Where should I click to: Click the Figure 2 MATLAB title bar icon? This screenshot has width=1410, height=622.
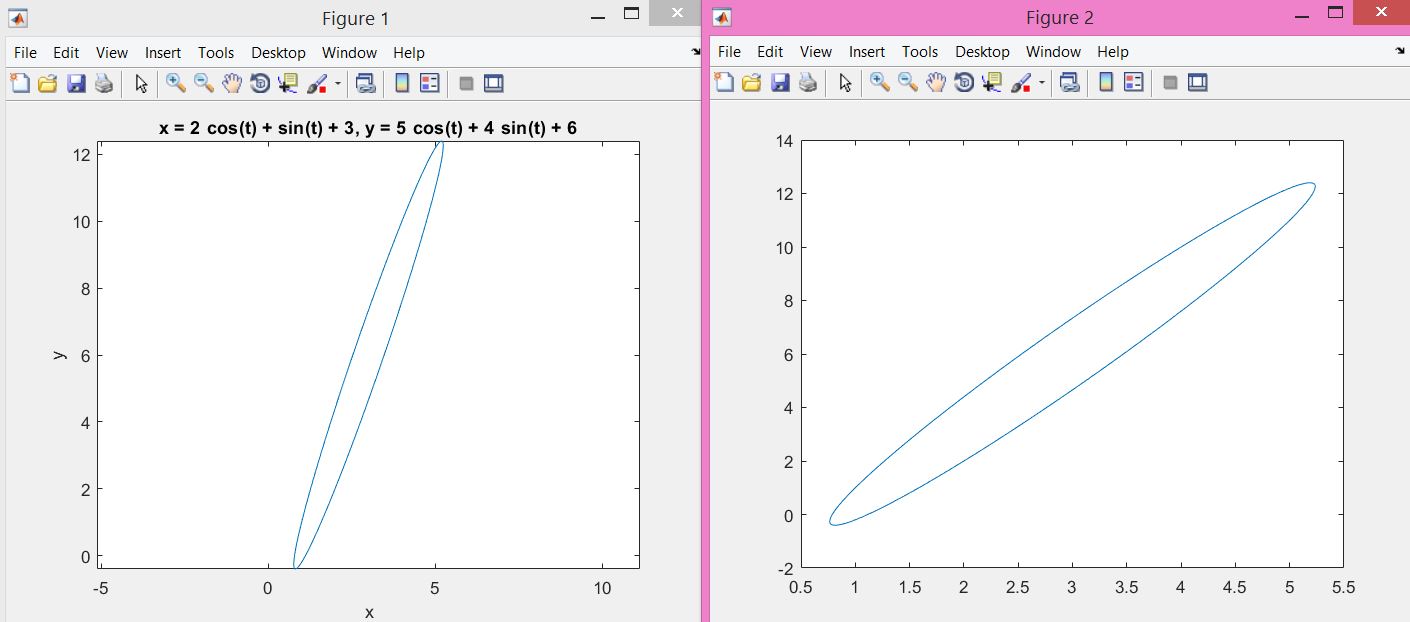[722, 18]
